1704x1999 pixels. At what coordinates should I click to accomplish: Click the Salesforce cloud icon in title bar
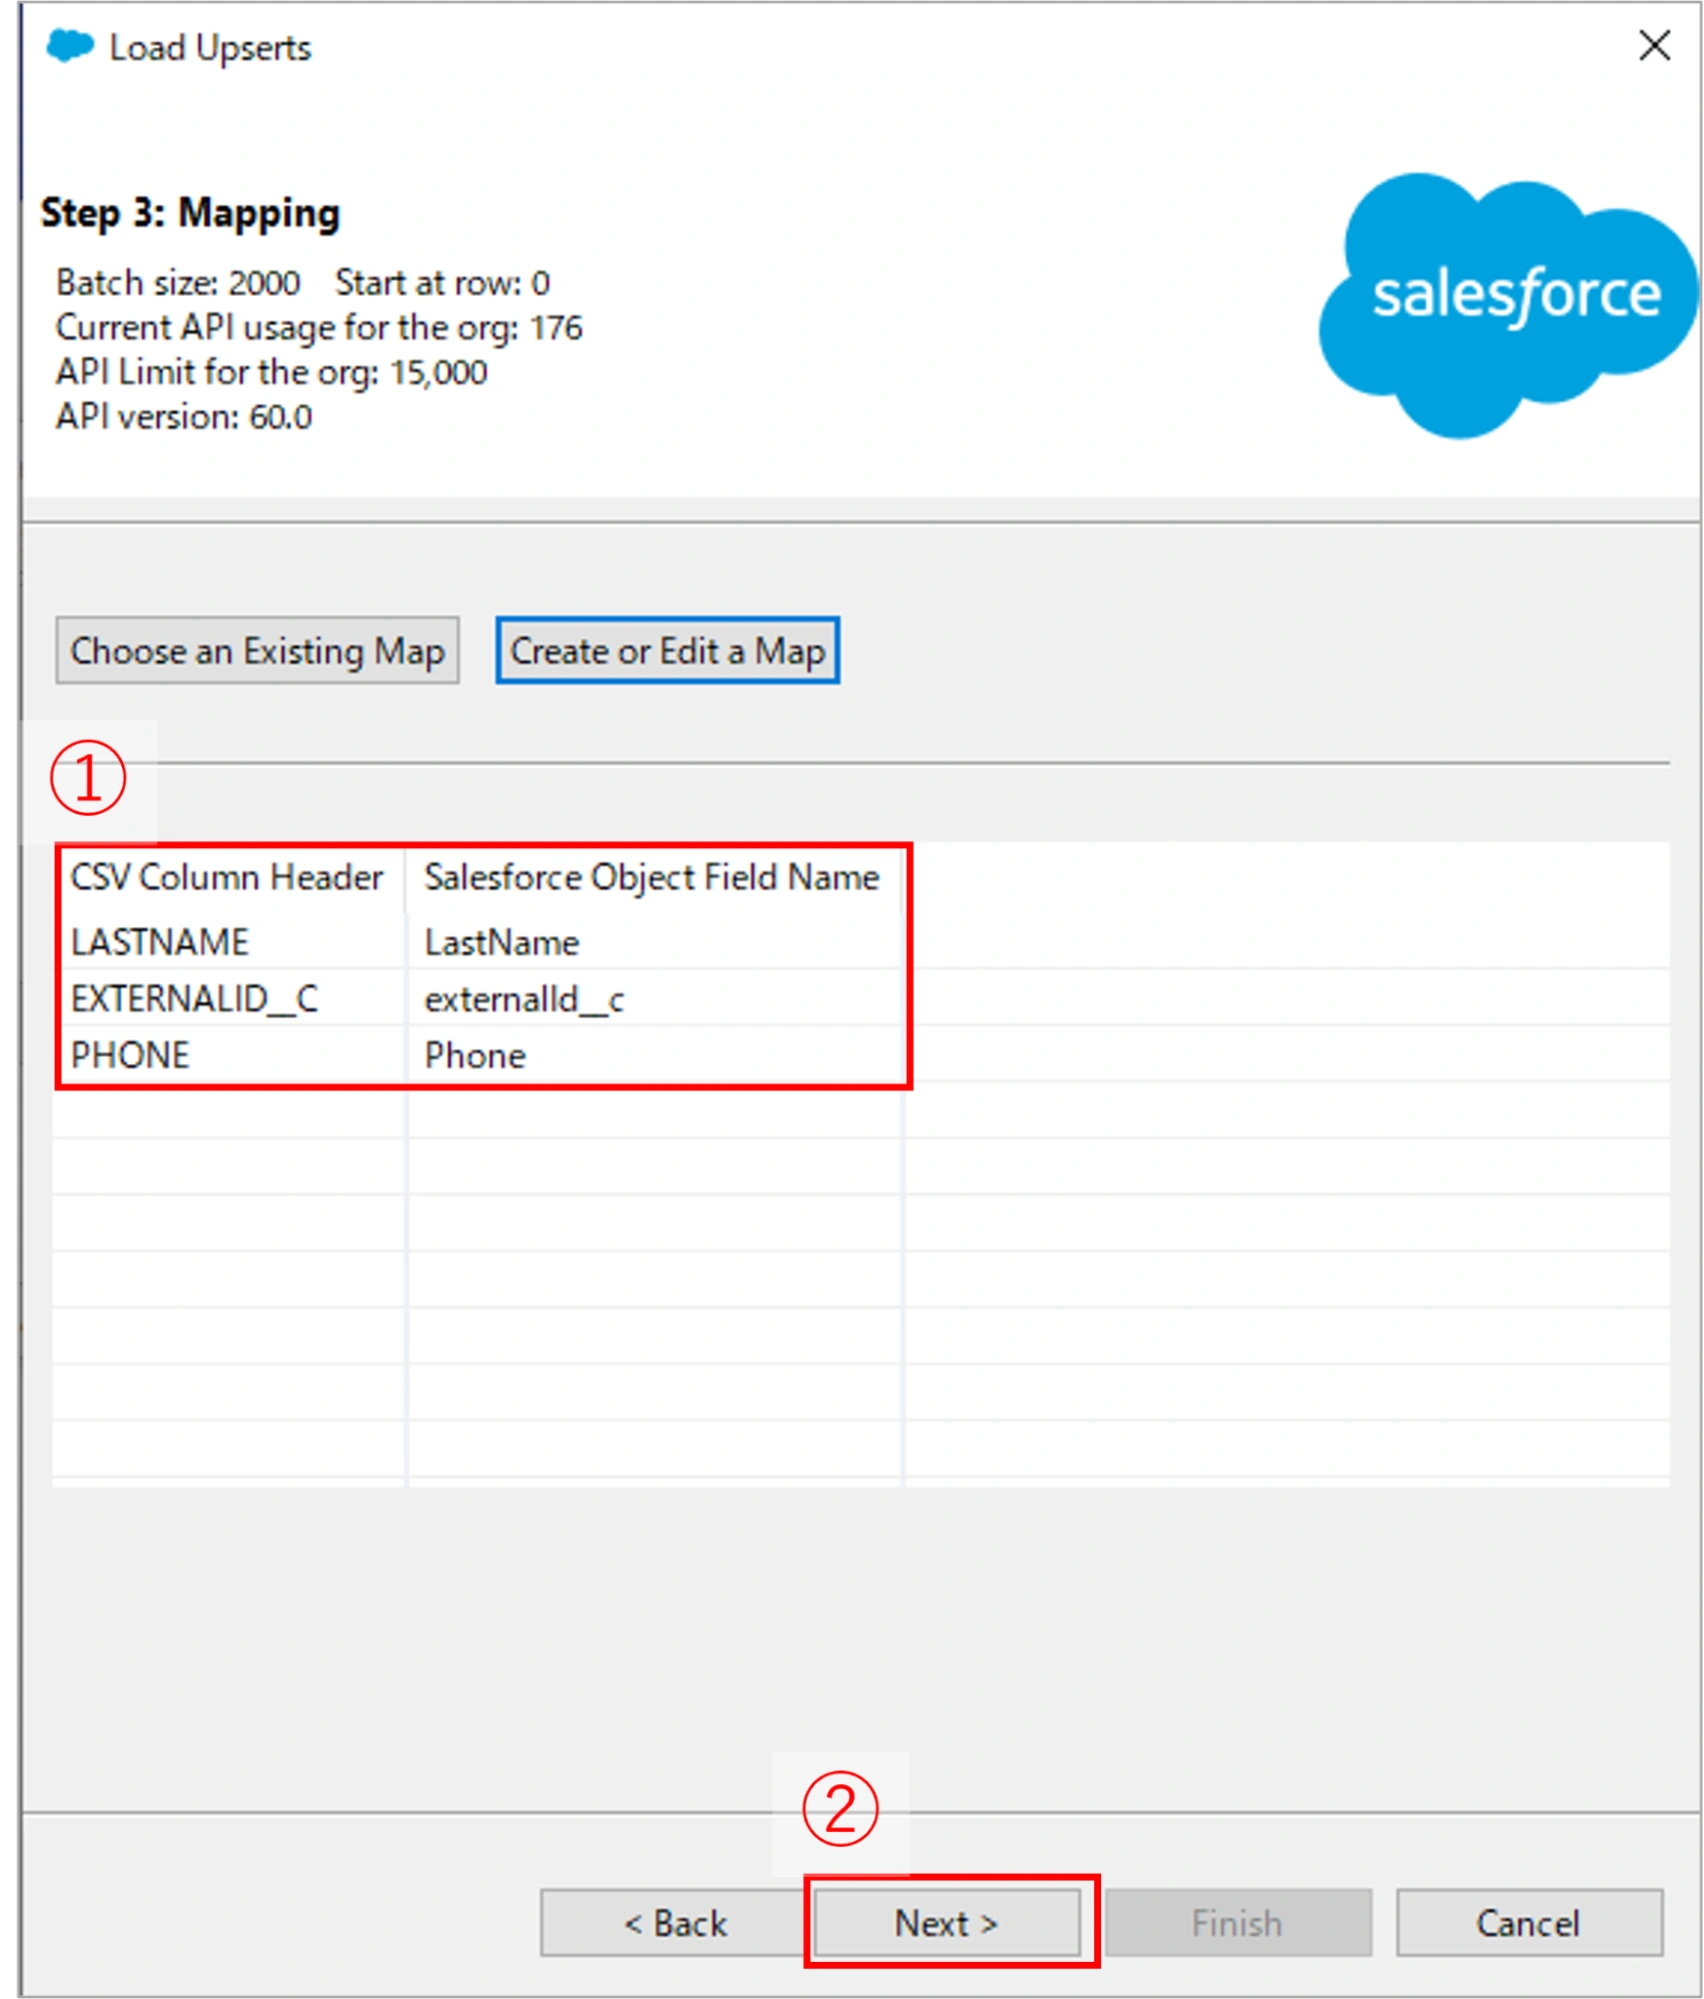70,46
